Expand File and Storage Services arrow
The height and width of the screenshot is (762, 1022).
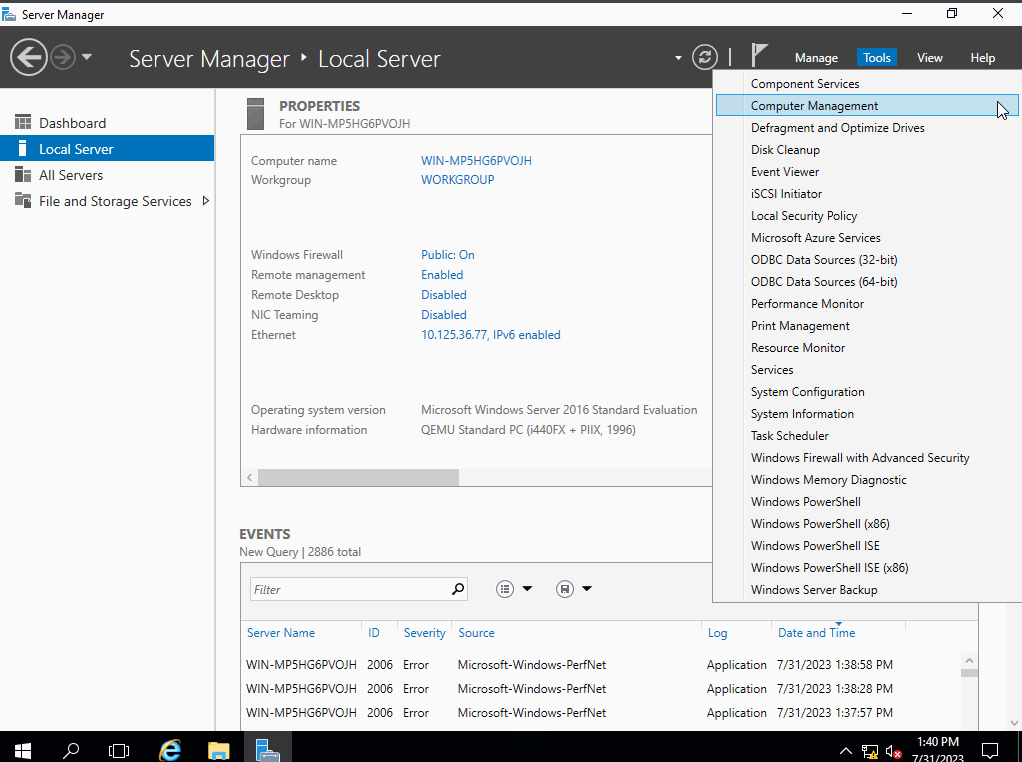point(206,201)
